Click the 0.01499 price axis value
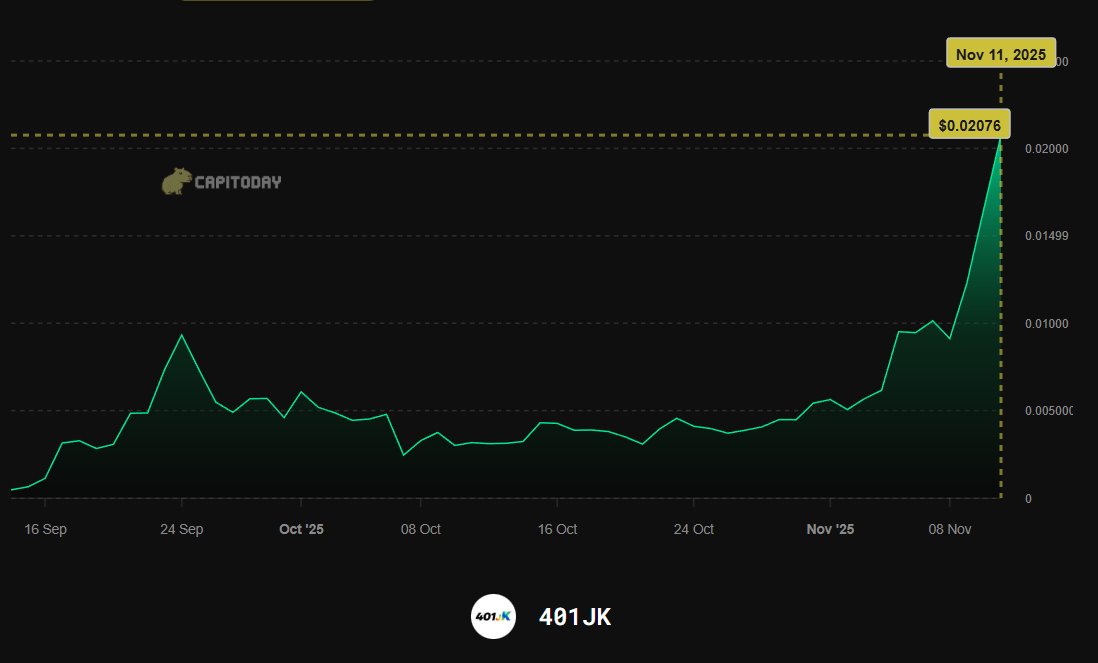Screen dimensions: 1098x663 (x=1047, y=236)
